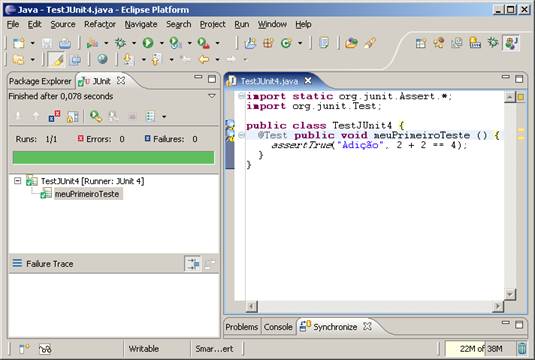Click the New wizard toolbar icon

coord(19,43)
